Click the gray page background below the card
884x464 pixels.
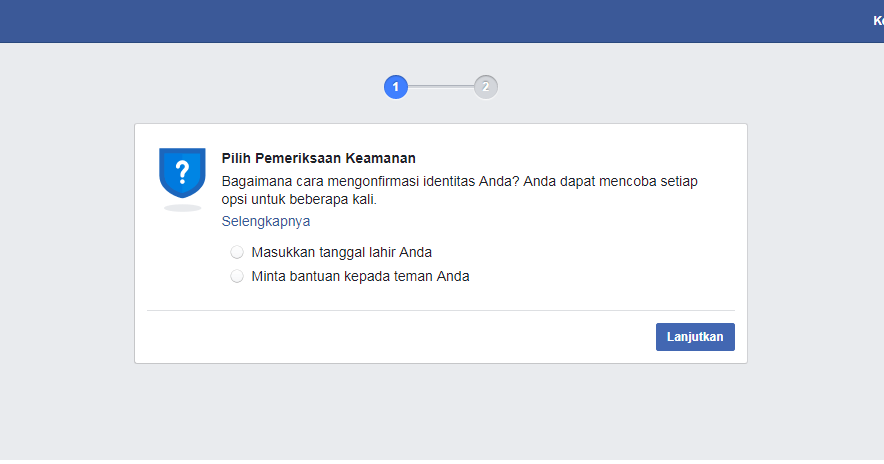[x=442, y=412]
